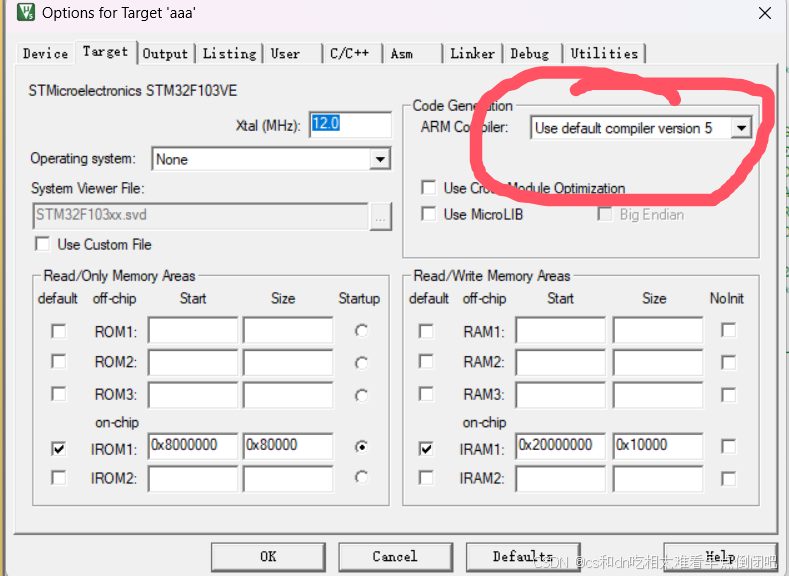Click the IROM2 Start address field
The height and width of the screenshot is (576, 789).
(193, 479)
